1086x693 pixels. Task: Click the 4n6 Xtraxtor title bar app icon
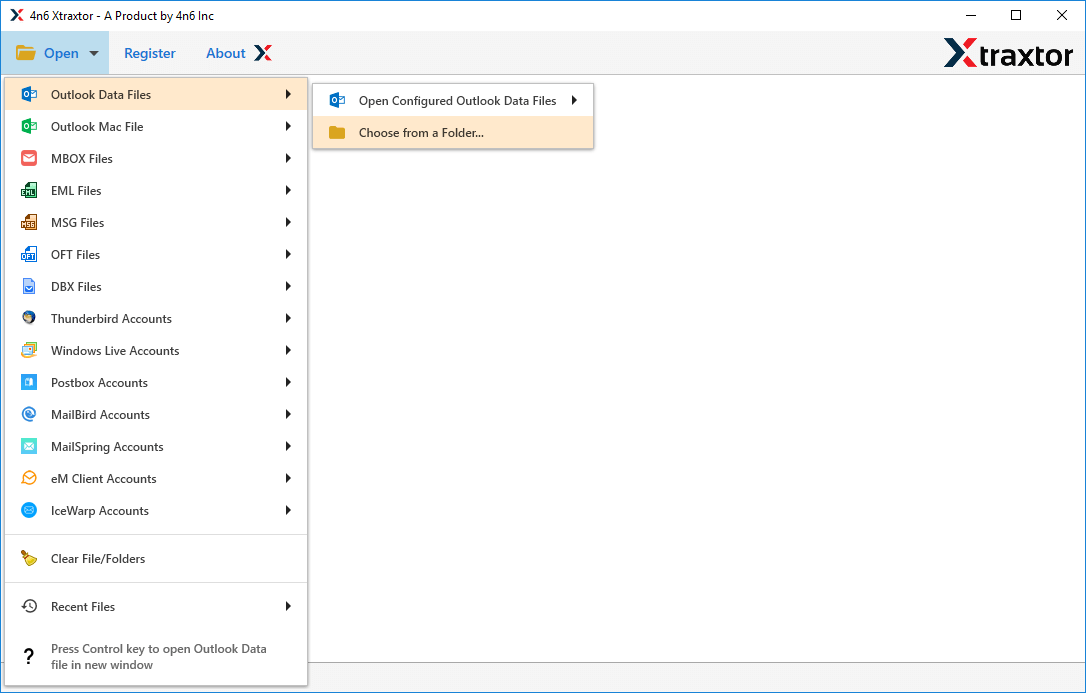(17, 15)
